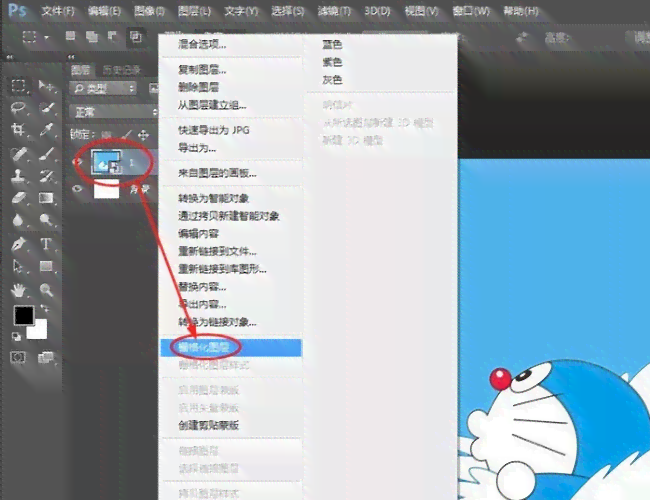The width and height of the screenshot is (650, 500).
Task: Select the Zoom tool in toolbox
Action: [x=46, y=290]
